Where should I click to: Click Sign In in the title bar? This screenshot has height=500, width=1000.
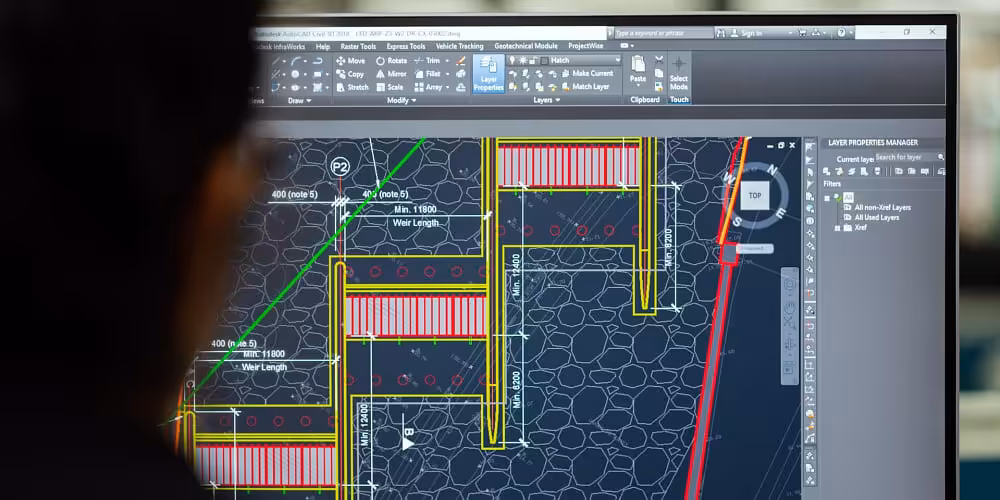coord(750,33)
